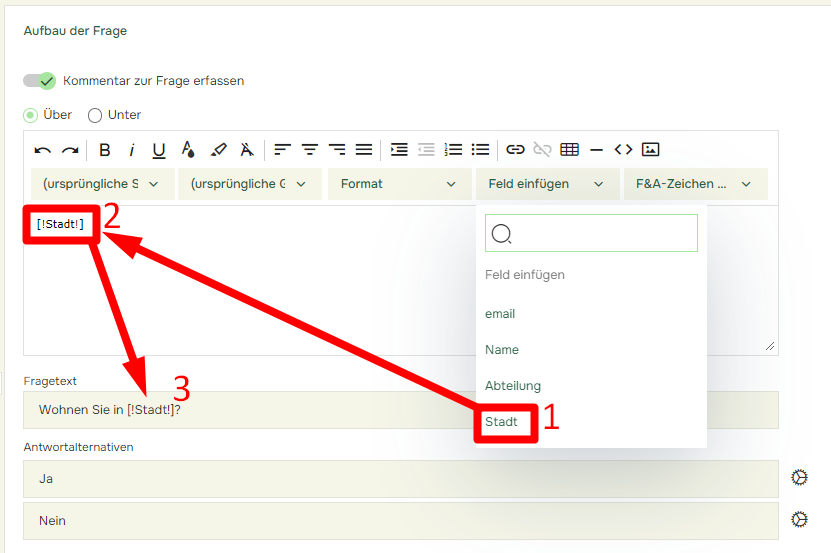Undo the last edit in the editor

click(42, 150)
